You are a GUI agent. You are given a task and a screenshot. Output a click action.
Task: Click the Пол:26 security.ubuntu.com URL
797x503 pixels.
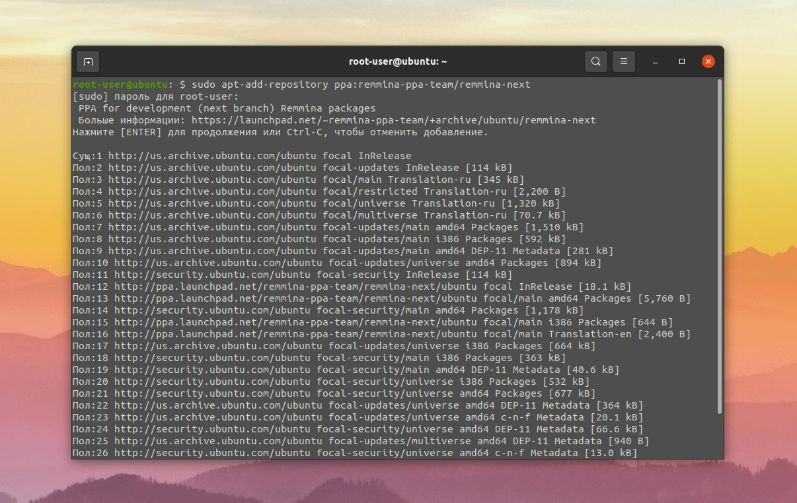(x=212, y=453)
